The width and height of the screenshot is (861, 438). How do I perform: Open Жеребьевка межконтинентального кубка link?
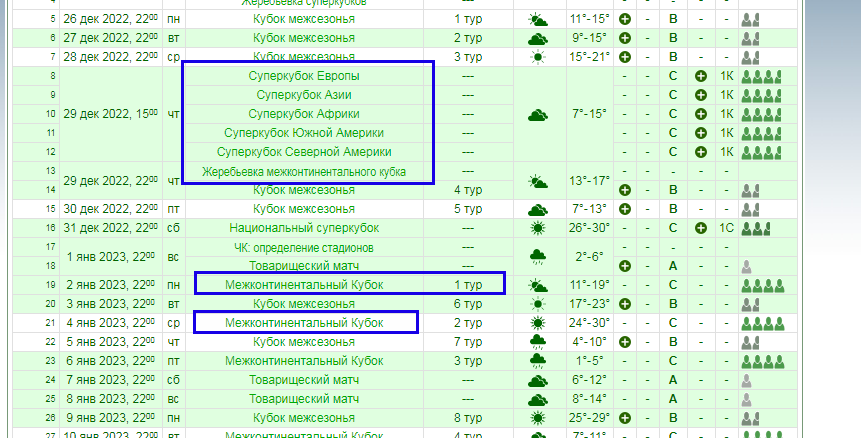coord(304,171)
